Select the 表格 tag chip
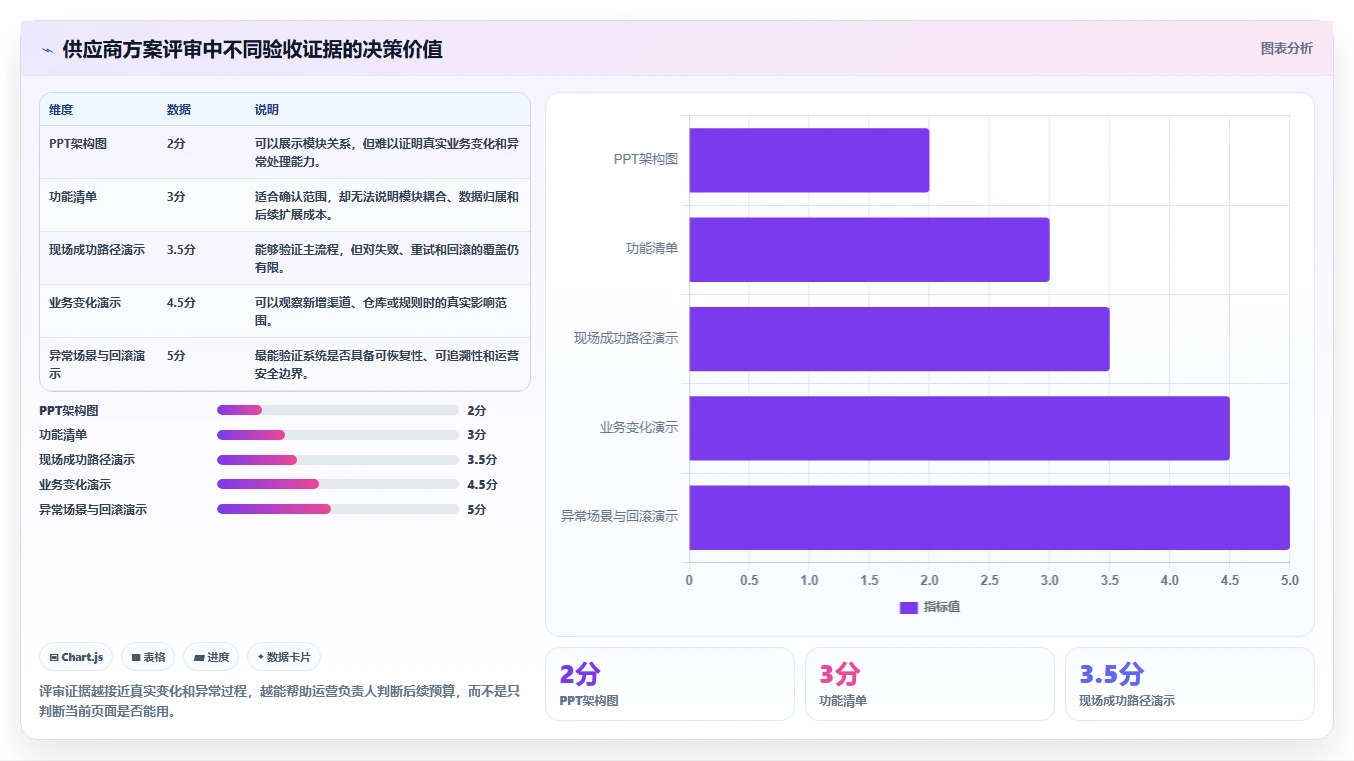 click(148, 657)
